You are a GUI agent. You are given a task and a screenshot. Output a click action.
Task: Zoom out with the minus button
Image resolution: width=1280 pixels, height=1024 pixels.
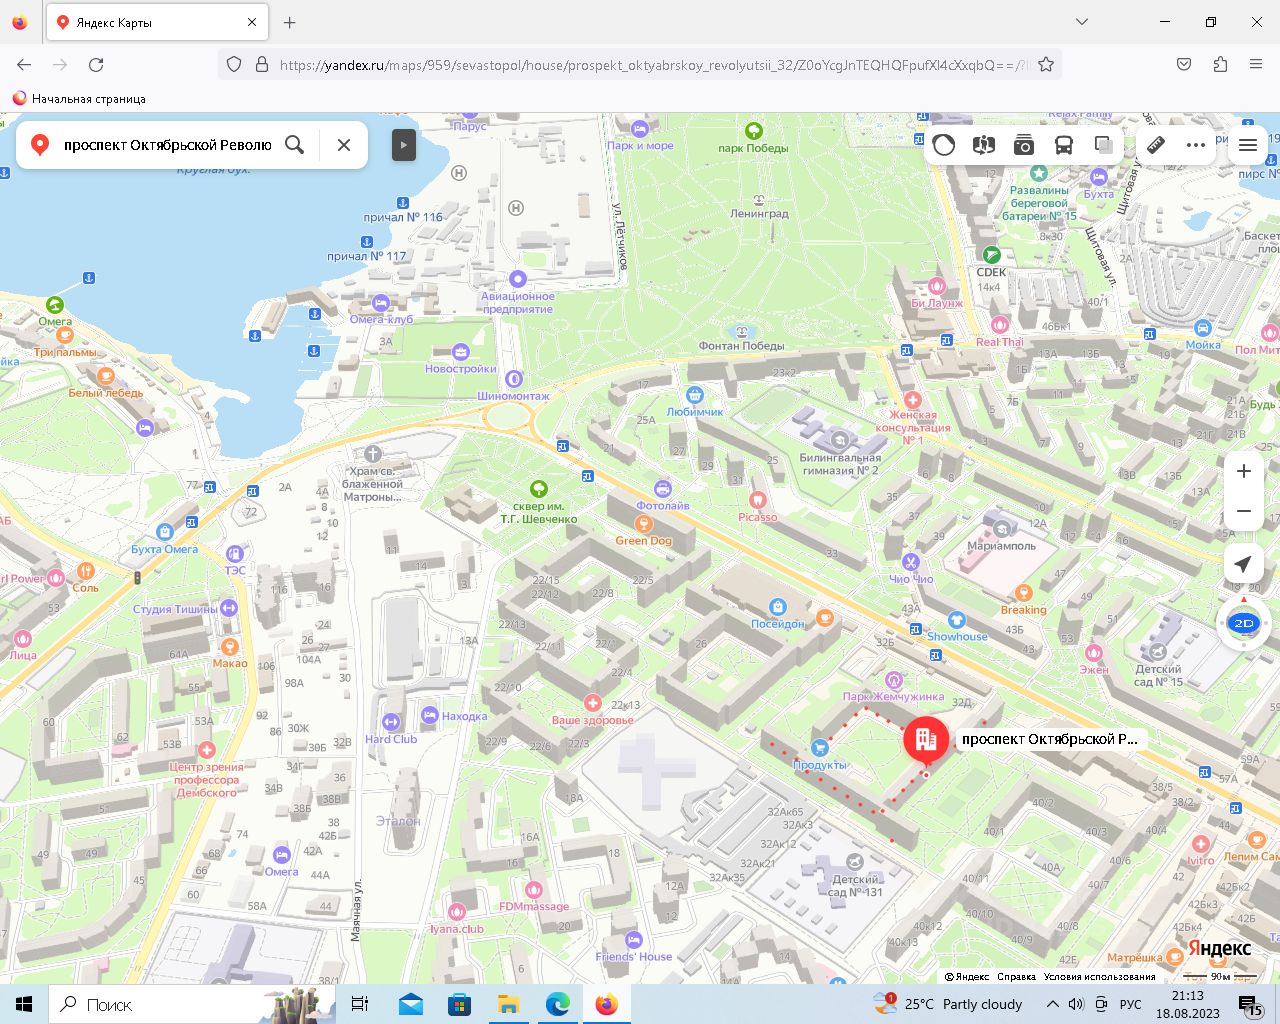pos(1243,511)
